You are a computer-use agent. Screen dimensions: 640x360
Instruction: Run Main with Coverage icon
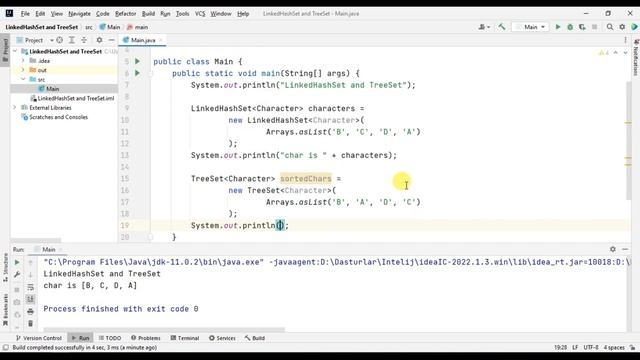pyautogui.click(x=582, y=27)
